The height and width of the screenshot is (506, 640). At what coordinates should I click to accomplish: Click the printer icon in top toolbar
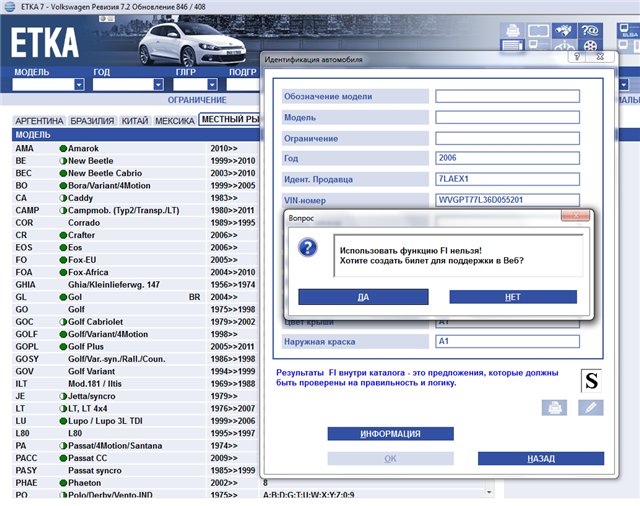tap(513, 30)
